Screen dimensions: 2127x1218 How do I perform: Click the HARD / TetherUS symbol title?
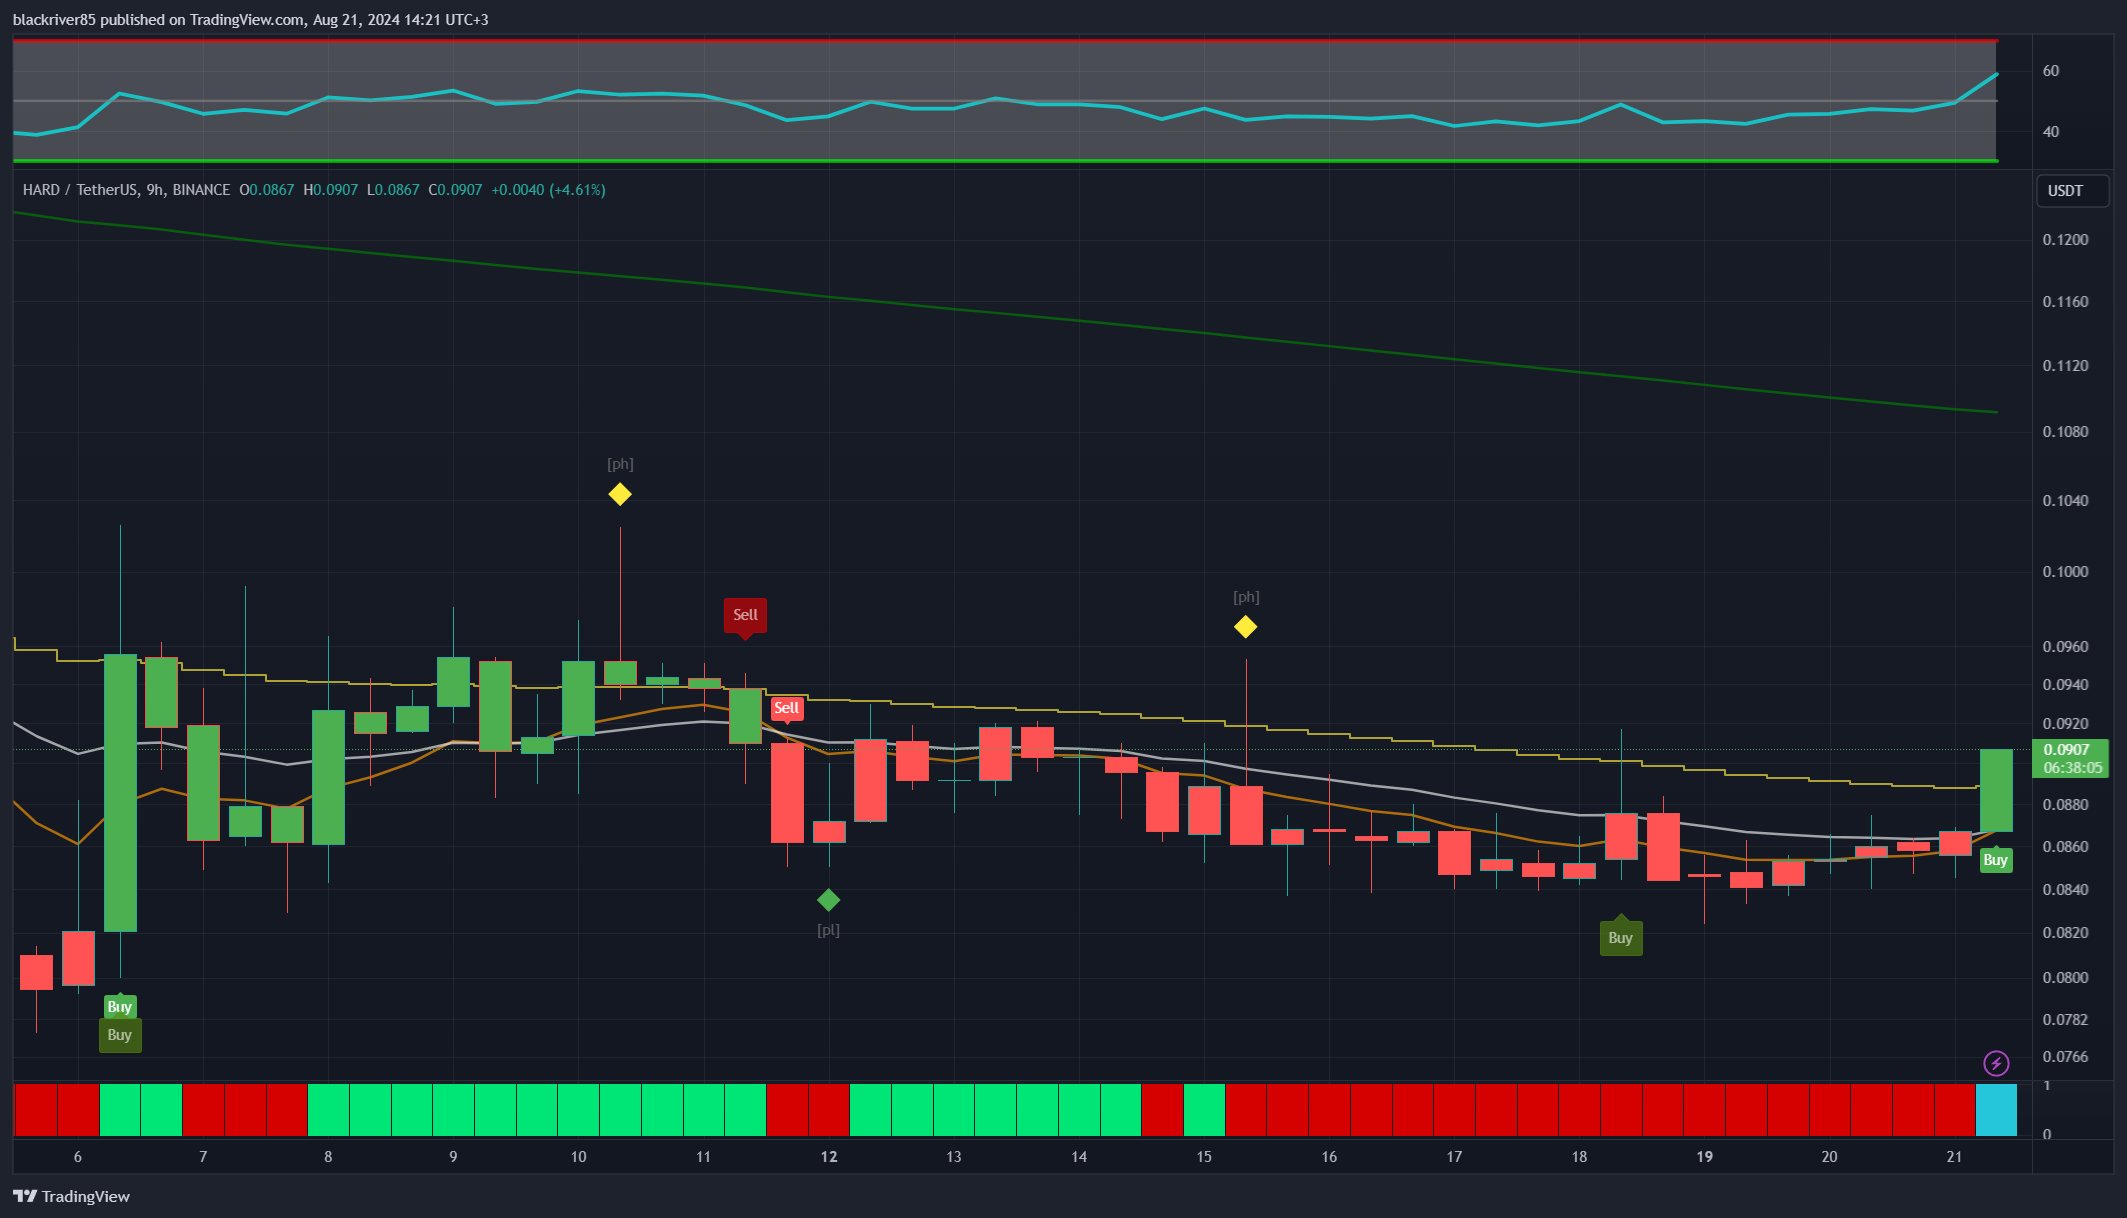tap(79, 190)
